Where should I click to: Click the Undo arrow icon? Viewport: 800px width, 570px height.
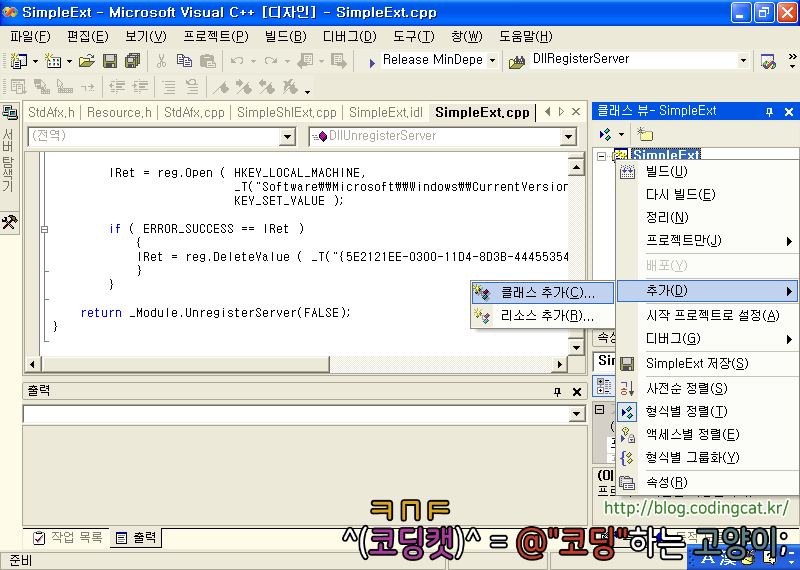237,61
